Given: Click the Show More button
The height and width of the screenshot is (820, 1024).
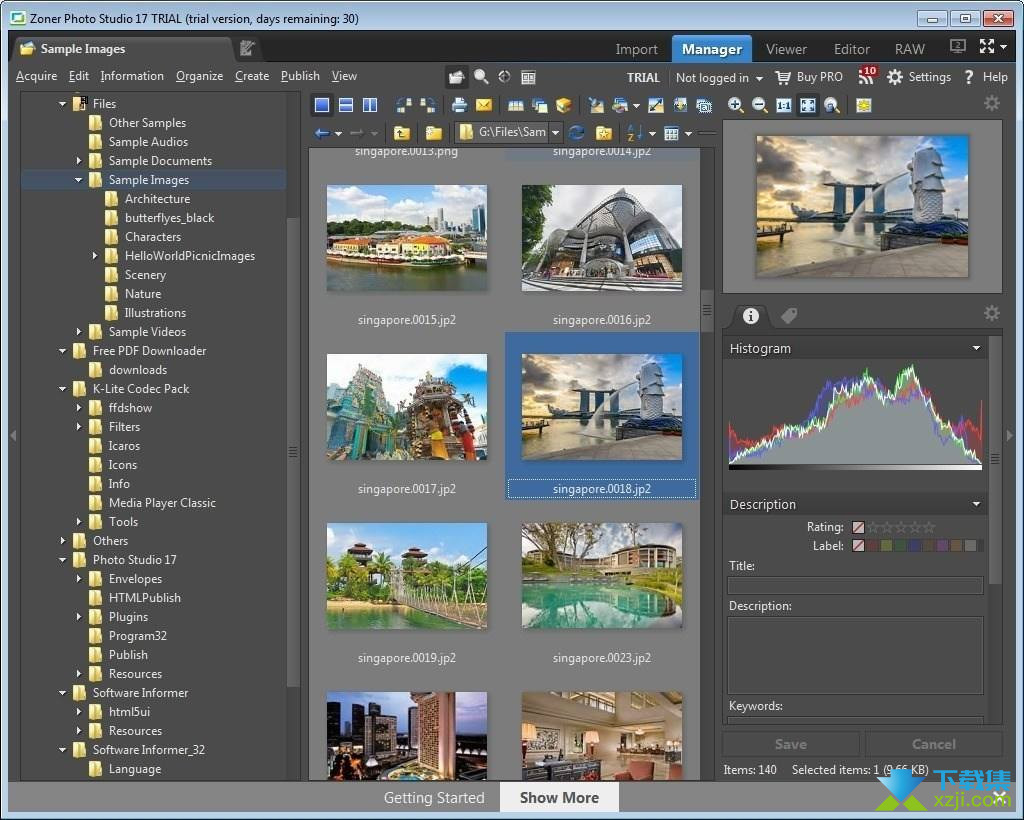Looking at the screenshot, I should 559,797.
